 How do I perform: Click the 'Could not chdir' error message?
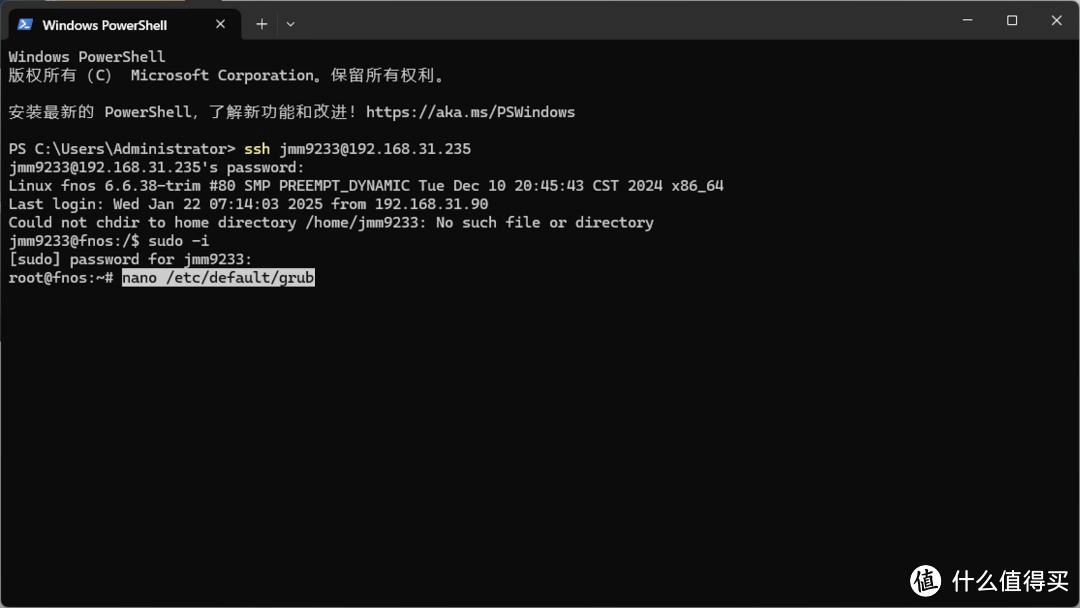pyautogui.click(x=331, y=222)
